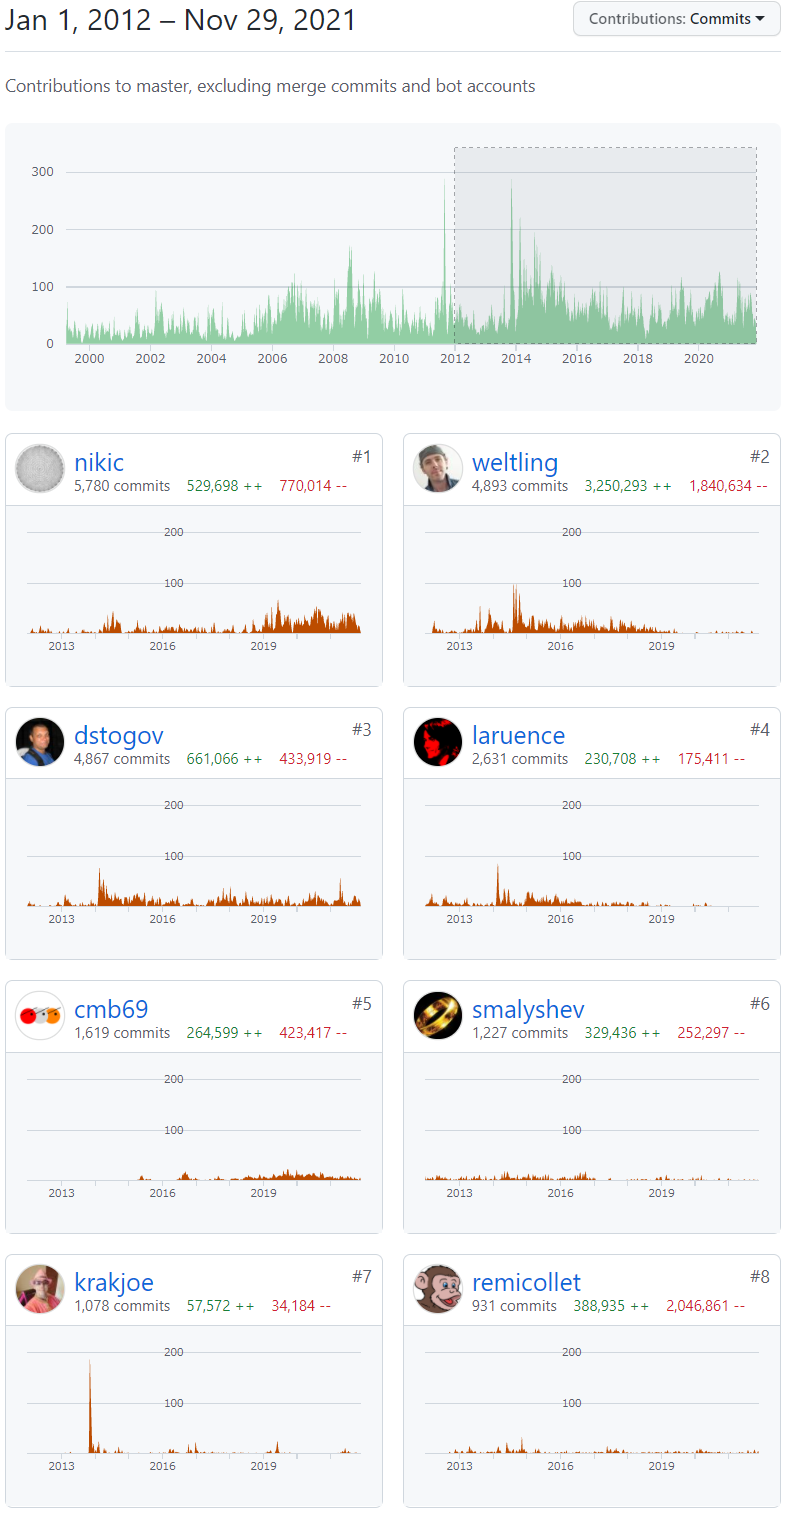Click the 'Contributions to master' description text
The height and width of the screenshot is (1521, 787).
click(x=270, y=86)
